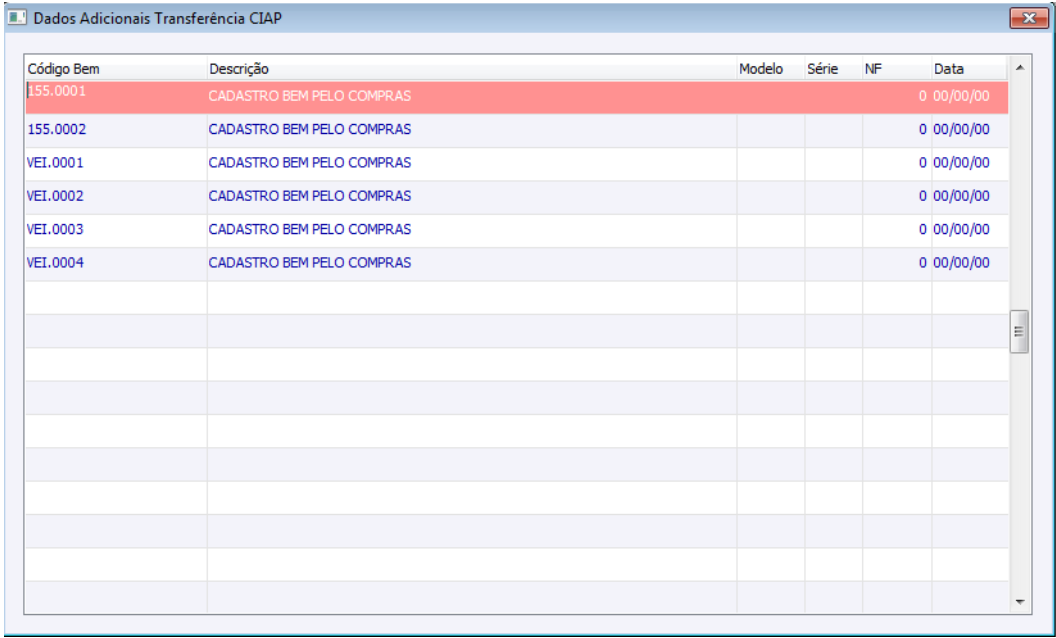This screenshot has height=638, width=1056.
Task: Click description cell in row VEI.0001
Action: pos(472,164)
